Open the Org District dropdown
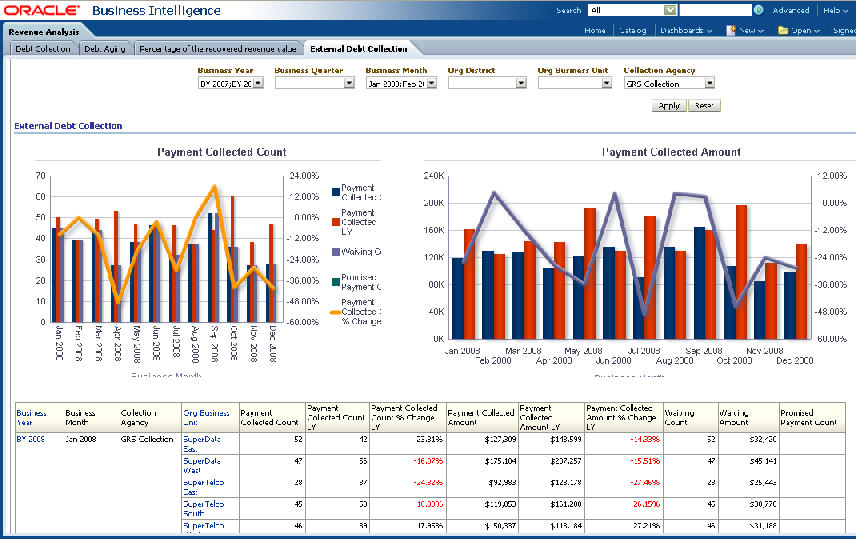Image resolution: width=856 pixels, height=539 pixels. 521,83
